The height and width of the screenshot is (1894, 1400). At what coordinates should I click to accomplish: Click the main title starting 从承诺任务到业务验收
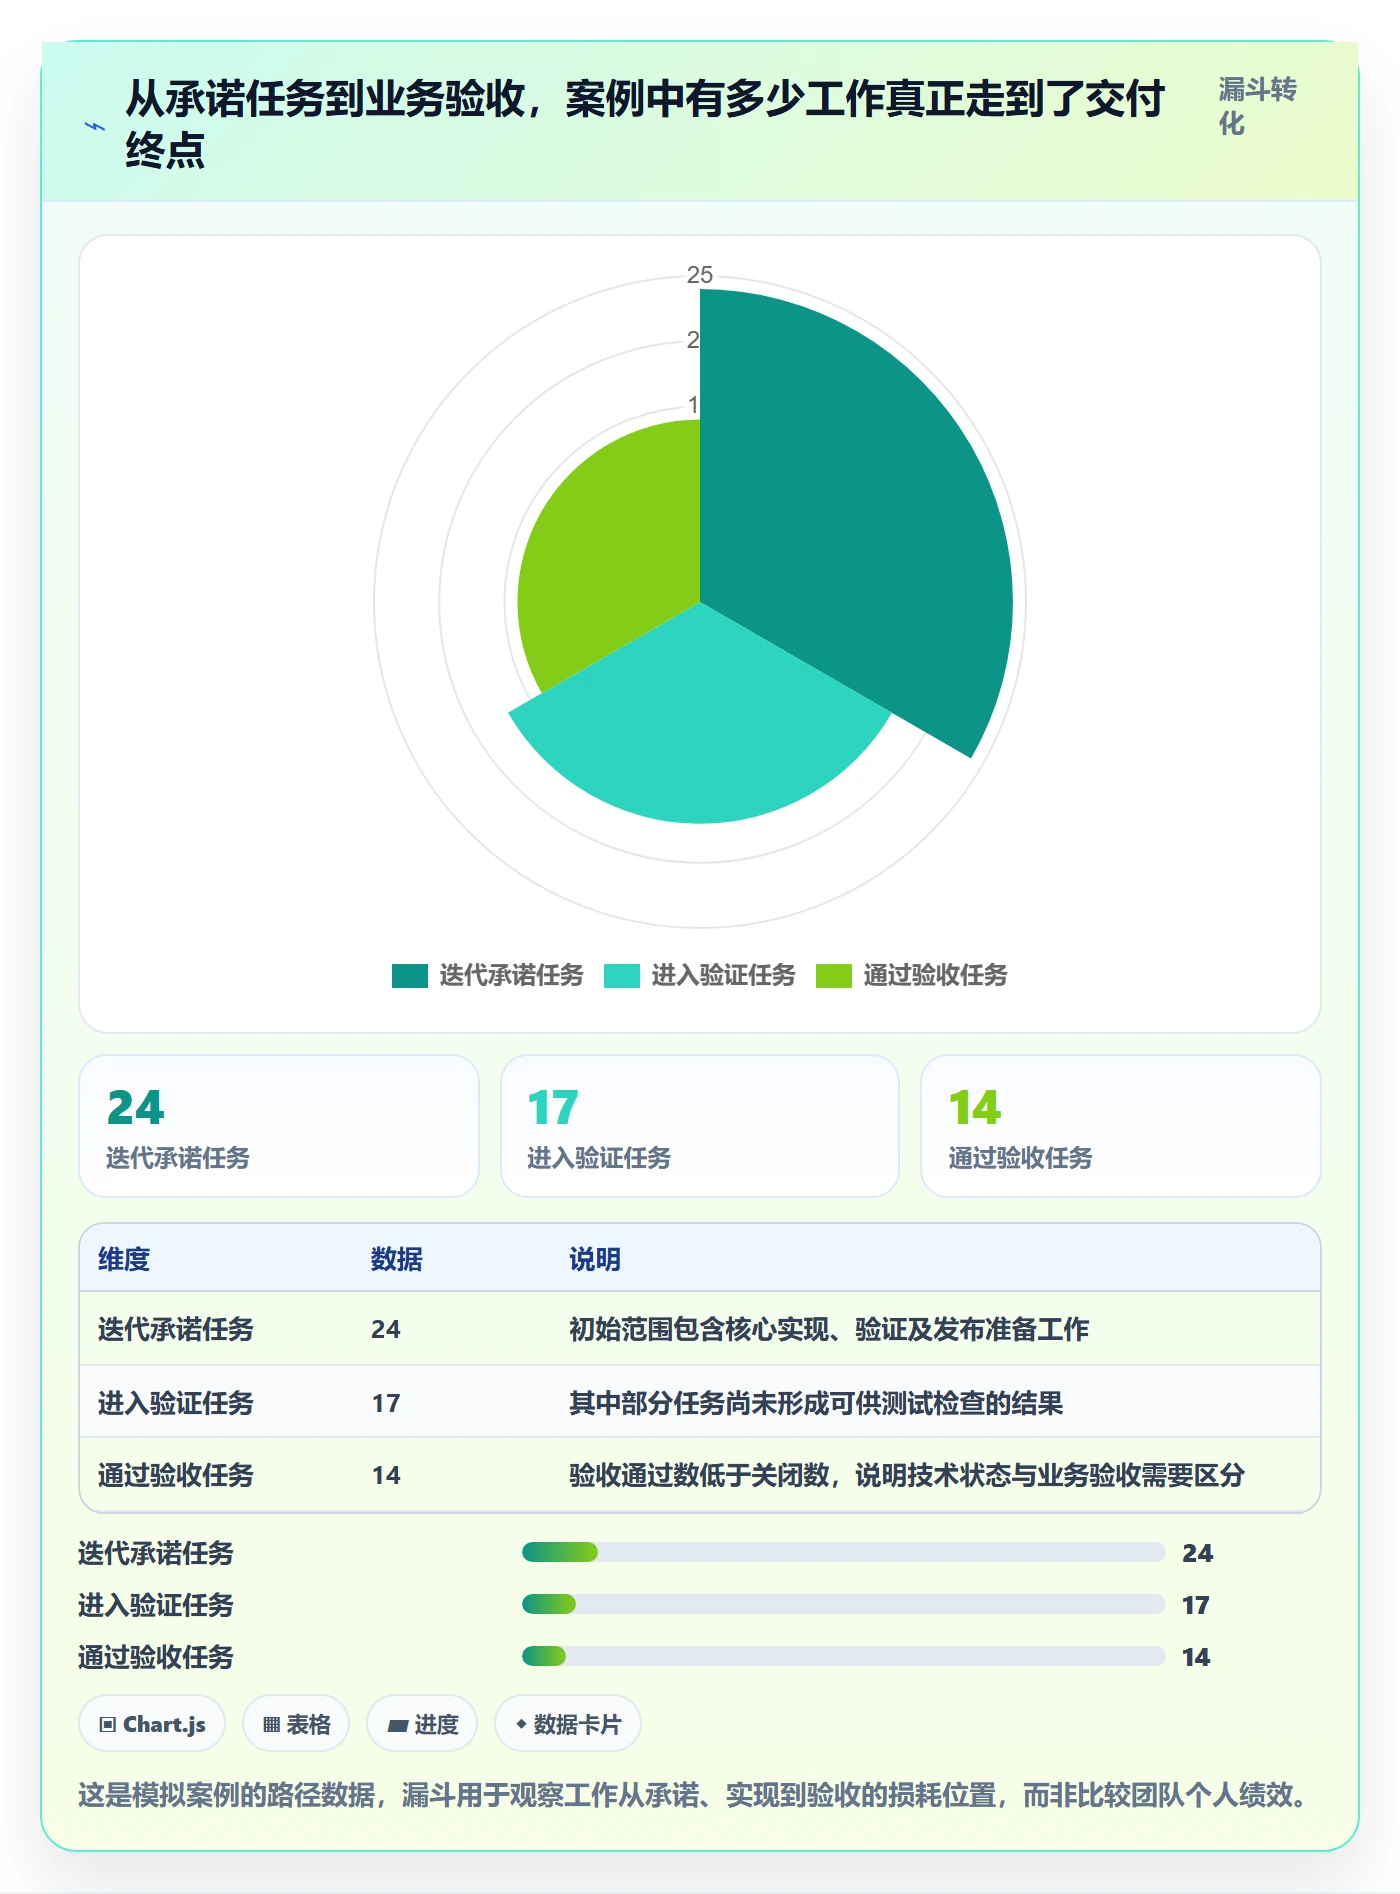click(645, 124)
